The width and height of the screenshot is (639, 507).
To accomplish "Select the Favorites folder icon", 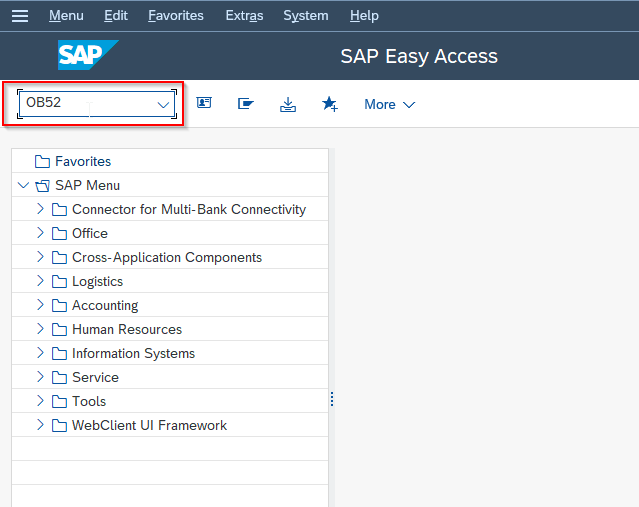I will (42, 161).
